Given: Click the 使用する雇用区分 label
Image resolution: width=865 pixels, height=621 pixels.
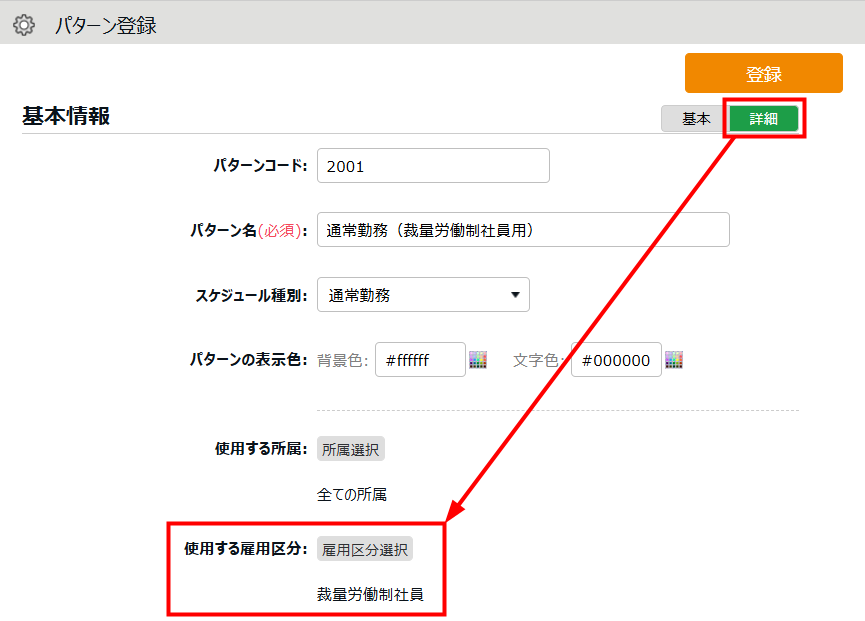Looking at the screenshot, I should coord(245,549).
